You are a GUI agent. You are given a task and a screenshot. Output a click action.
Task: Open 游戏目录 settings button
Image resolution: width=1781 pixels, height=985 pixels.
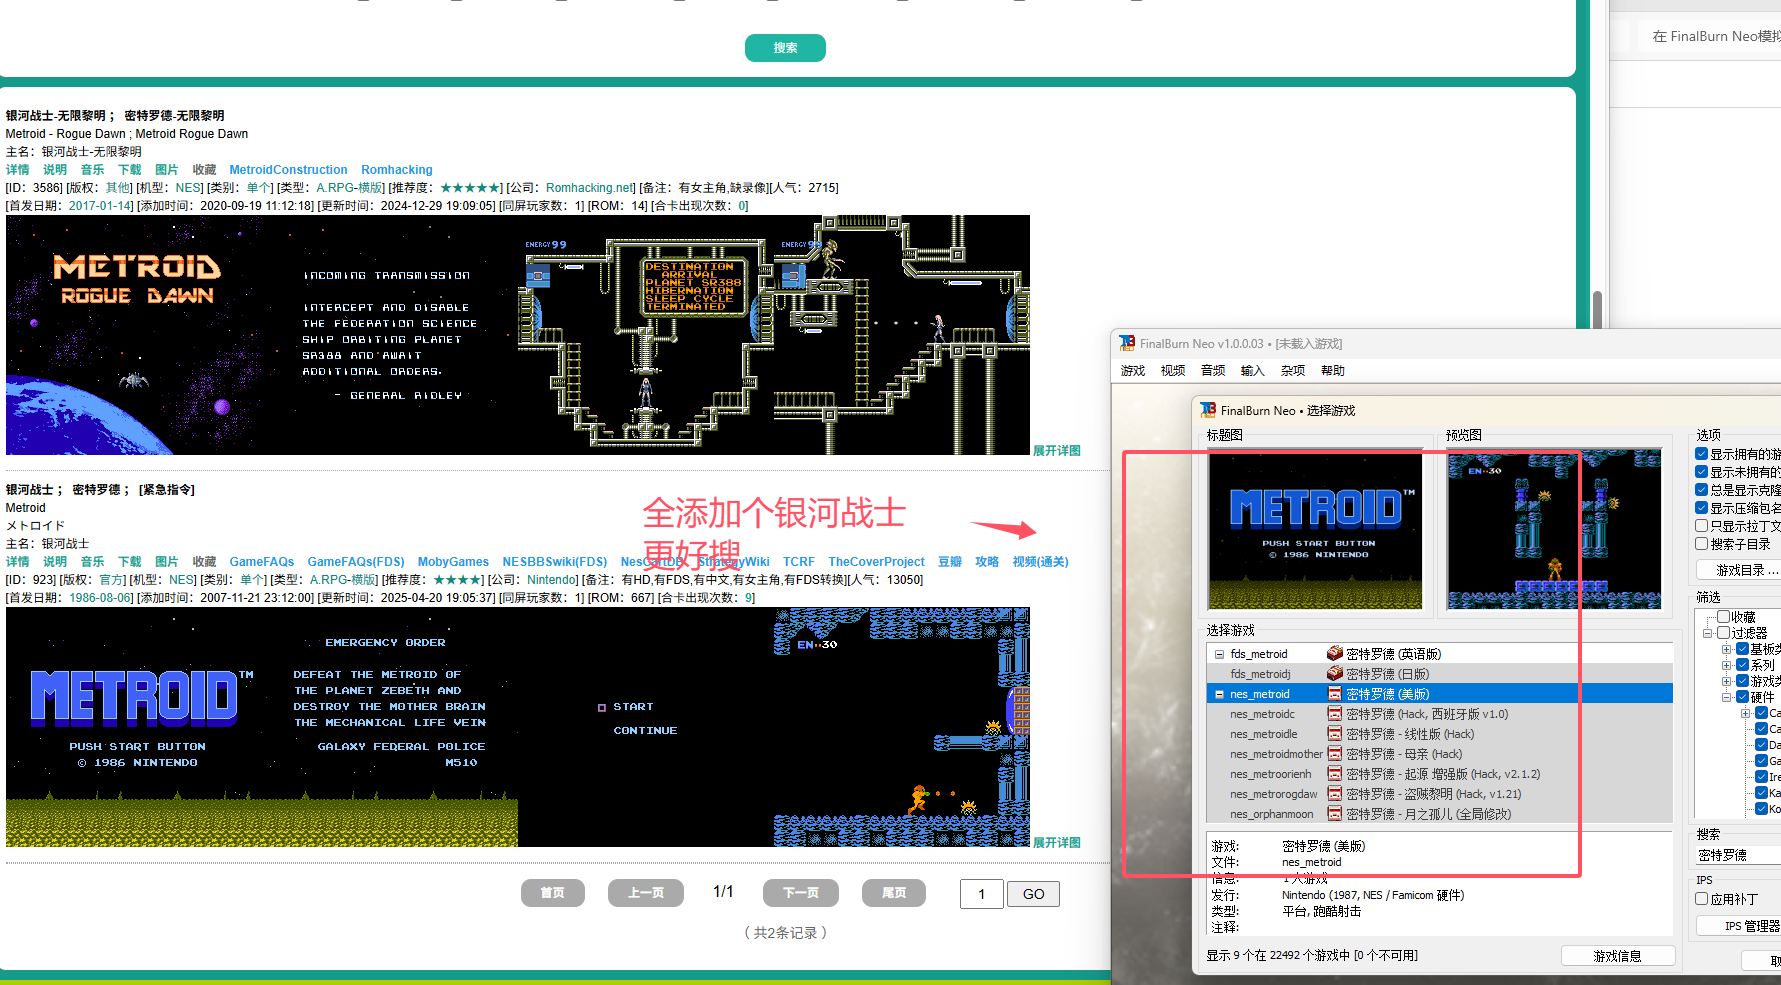coord(1740,570)
